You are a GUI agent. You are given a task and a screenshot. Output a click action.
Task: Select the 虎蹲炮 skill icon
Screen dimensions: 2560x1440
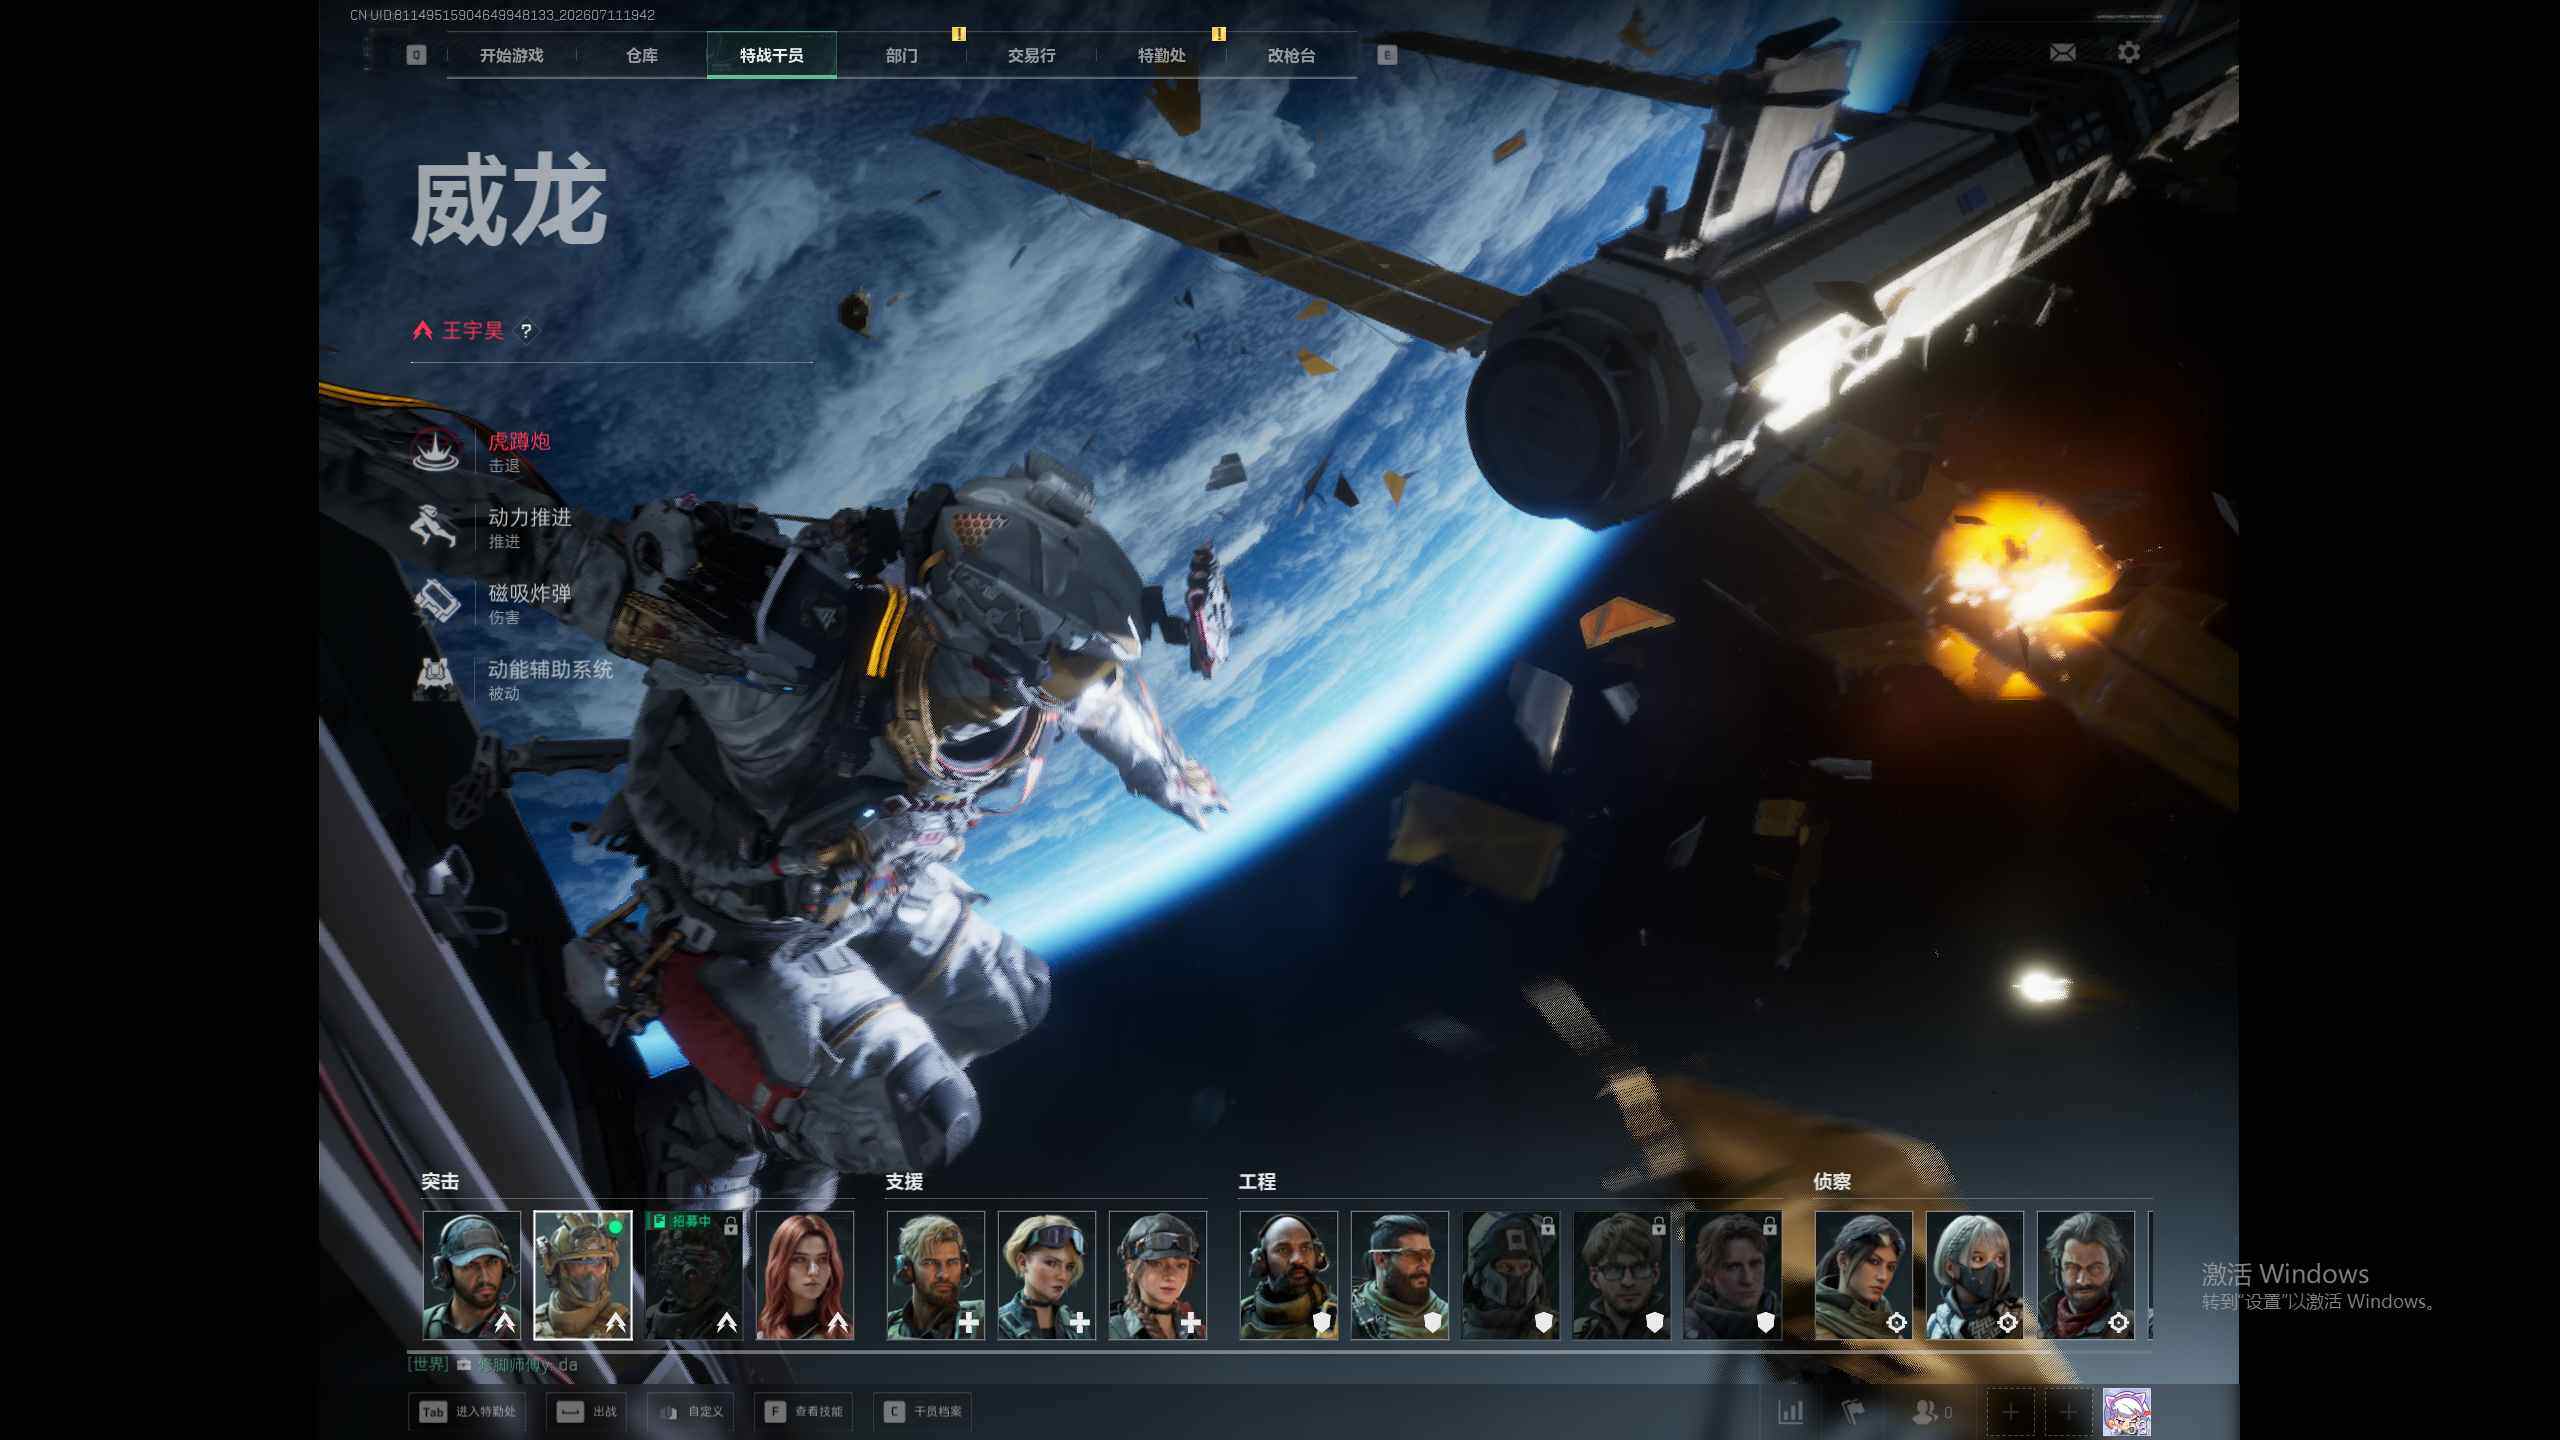[436, 451]
